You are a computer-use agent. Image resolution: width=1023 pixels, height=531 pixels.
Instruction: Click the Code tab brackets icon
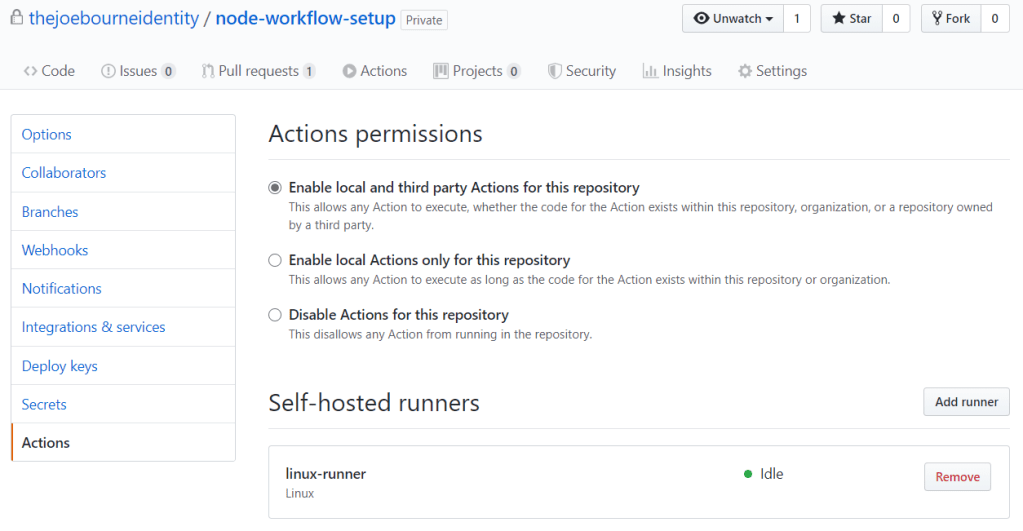click(30, 71)
